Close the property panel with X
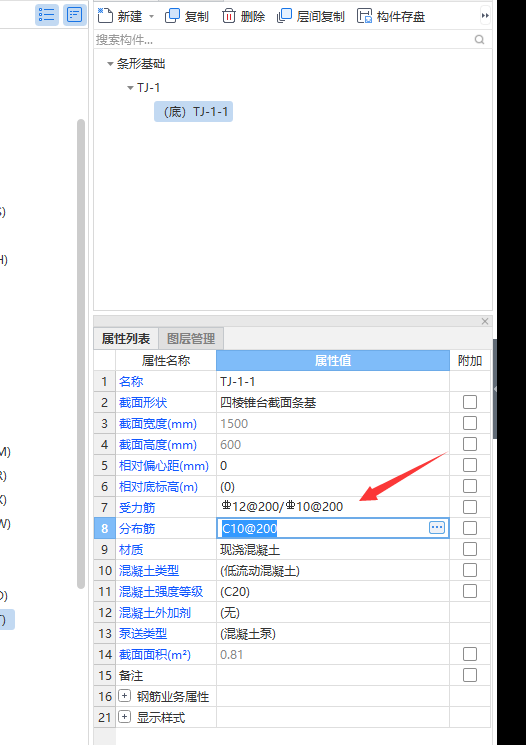This screenshot has width=526, height=745. coord(485,321)
